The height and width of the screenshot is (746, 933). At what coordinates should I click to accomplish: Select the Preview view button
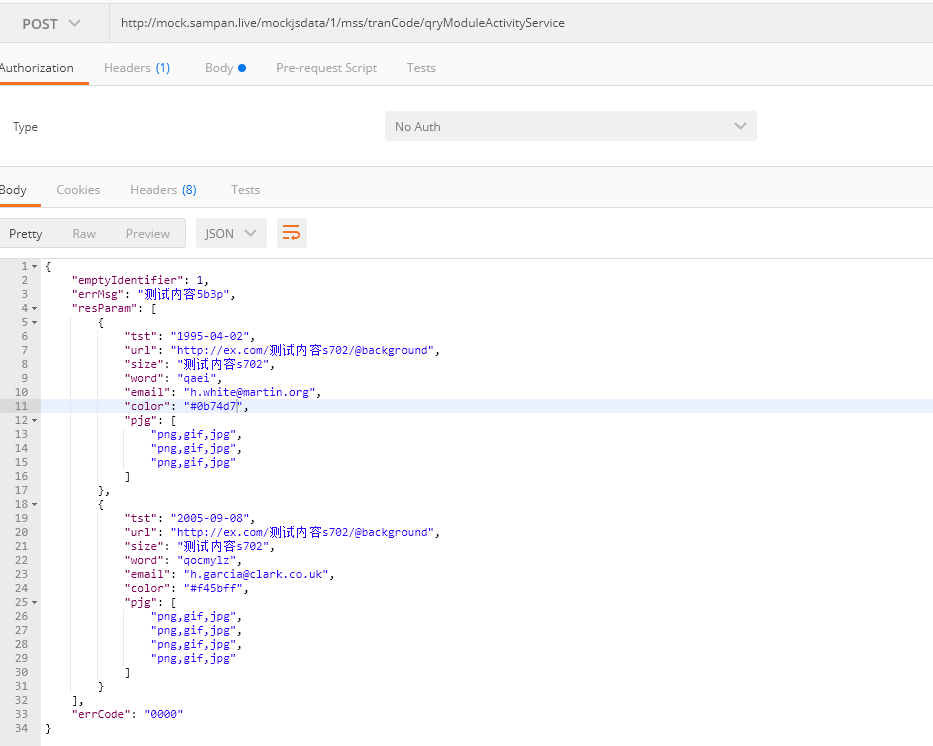(x=148, y=233)
